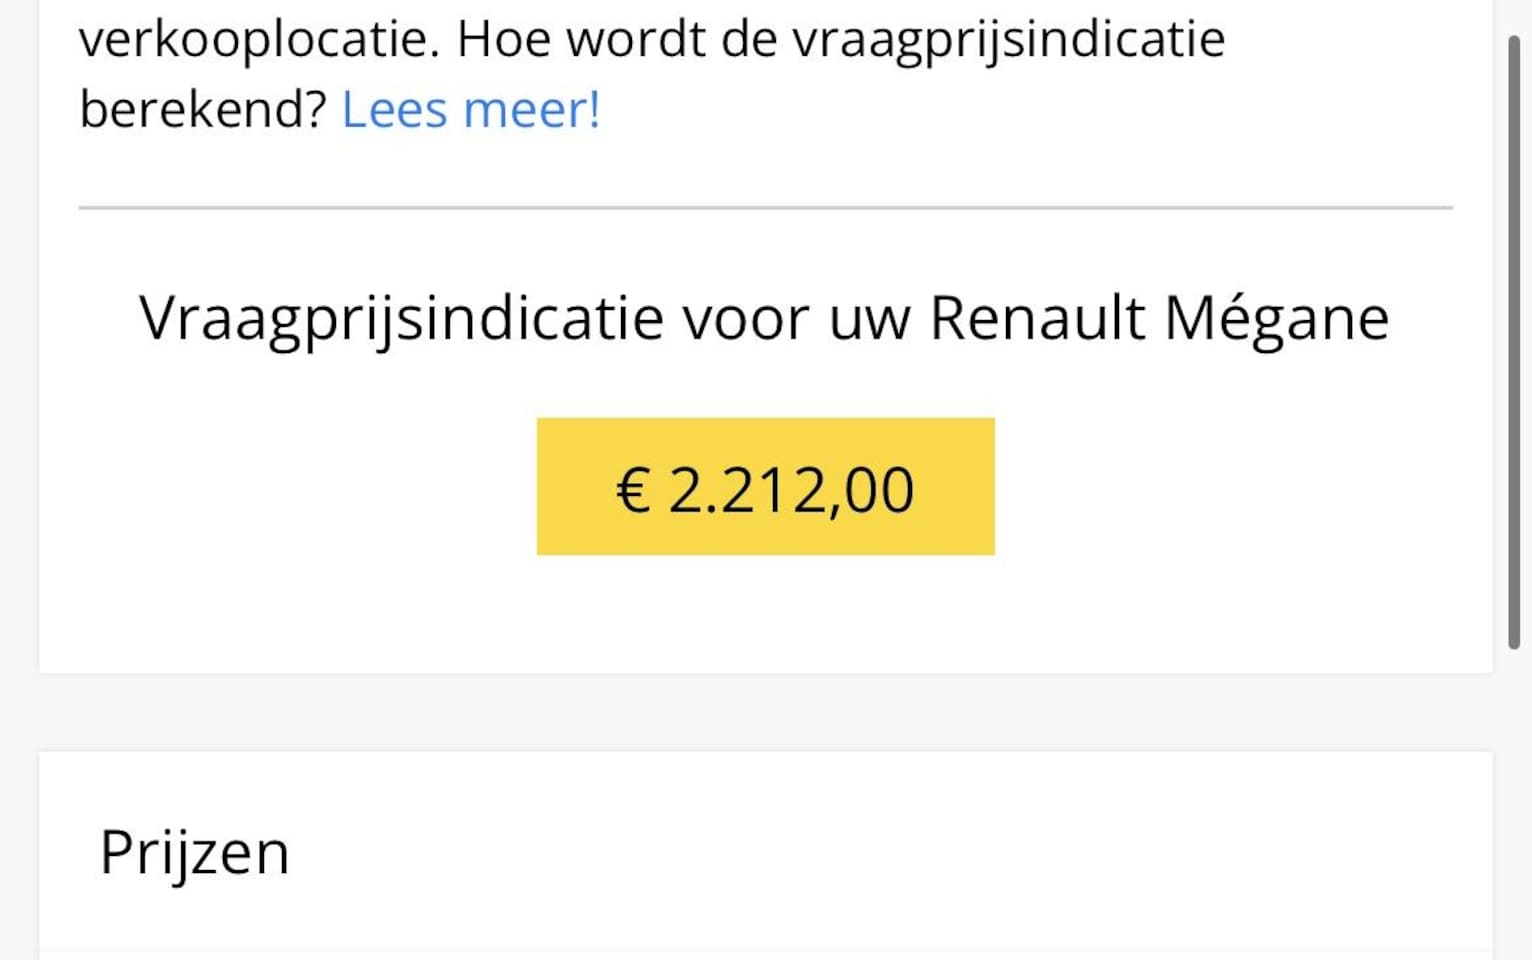Select the "Prijzen" section heading
Viewport: 1532px width, 960px height.
tap(194, 853)
